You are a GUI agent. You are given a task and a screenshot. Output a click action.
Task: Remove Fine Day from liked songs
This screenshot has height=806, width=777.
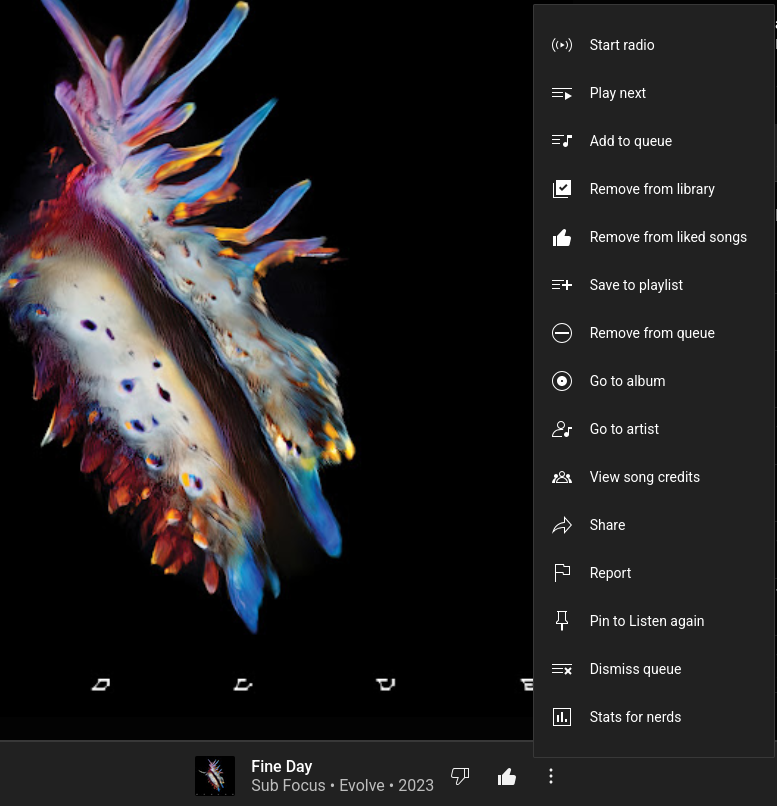[x=667, y=237]
